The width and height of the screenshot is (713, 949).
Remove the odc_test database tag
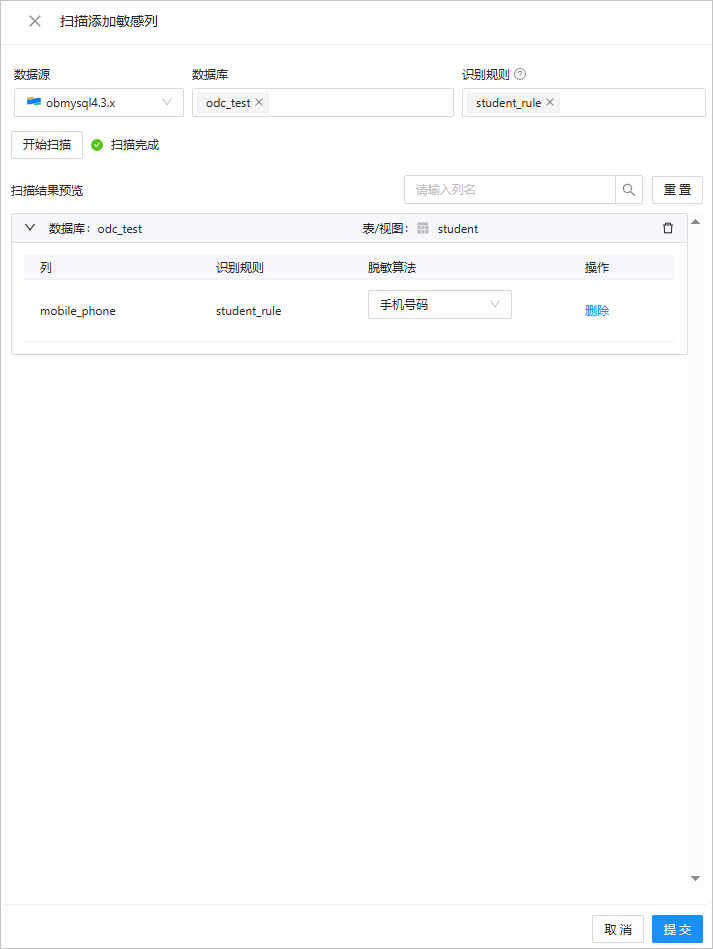pos(259,102)
